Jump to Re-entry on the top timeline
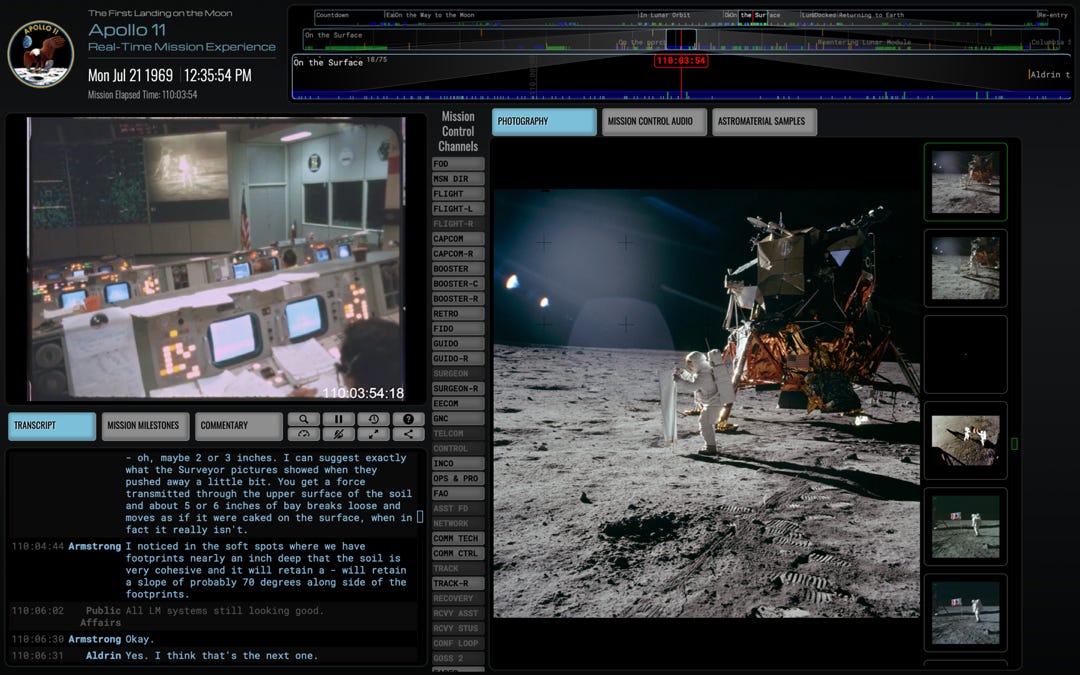The image size is (1080, 675). tap(1052, 15)
